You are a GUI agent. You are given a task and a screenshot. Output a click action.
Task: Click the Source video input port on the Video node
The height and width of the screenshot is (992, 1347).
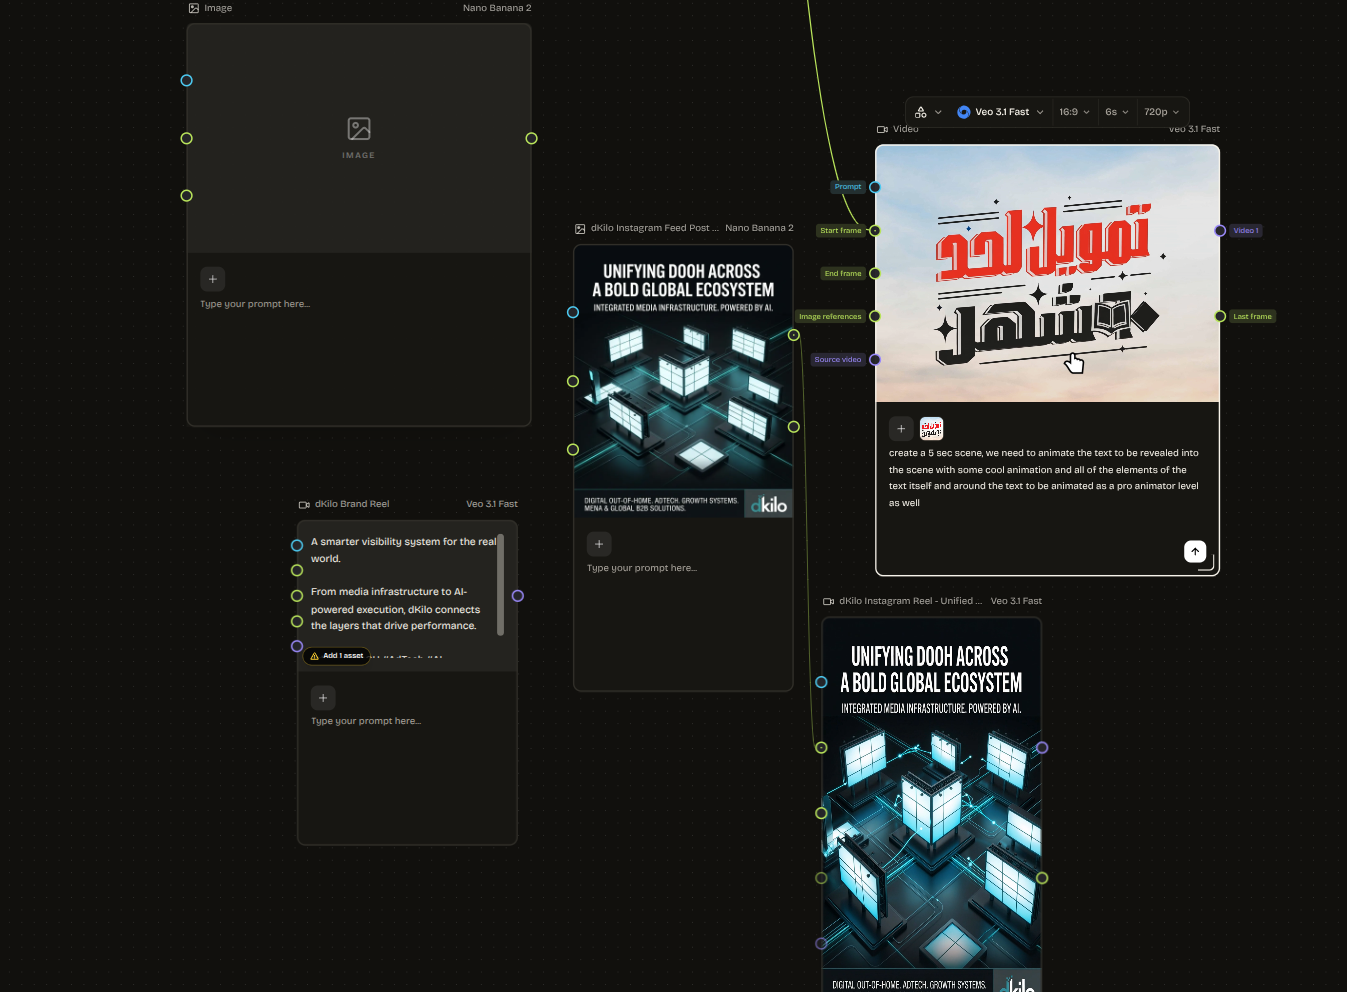click(x=875, y=360)
